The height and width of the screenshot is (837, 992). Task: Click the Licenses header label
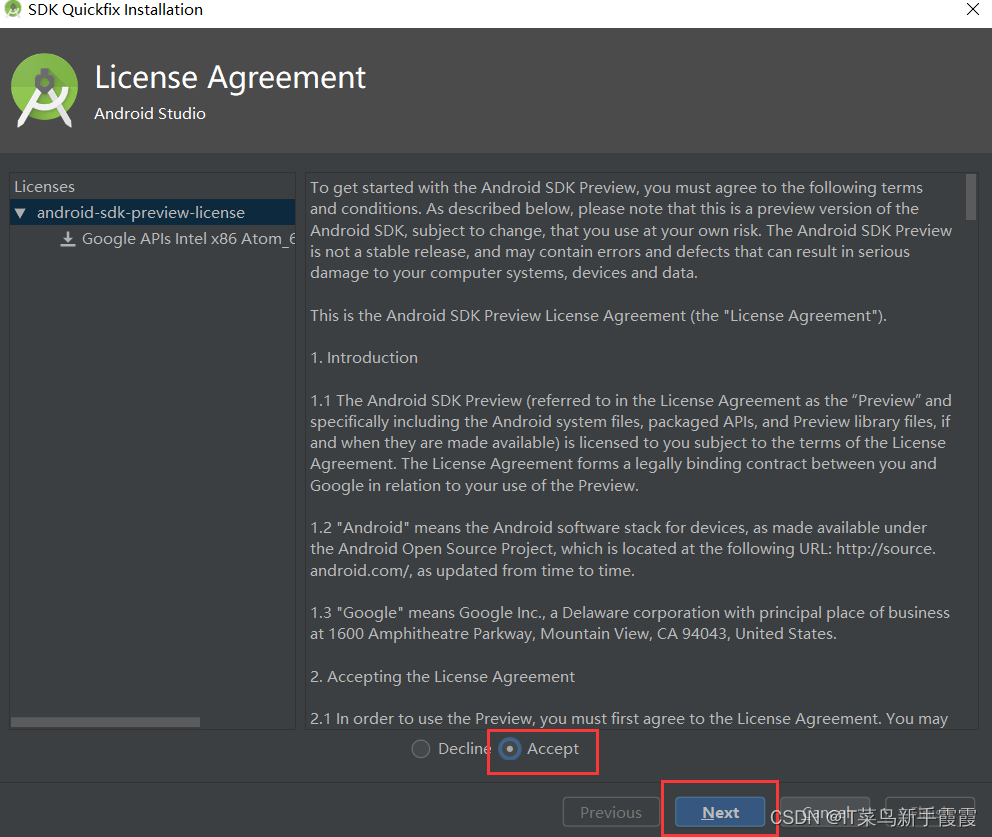(44, 187)
